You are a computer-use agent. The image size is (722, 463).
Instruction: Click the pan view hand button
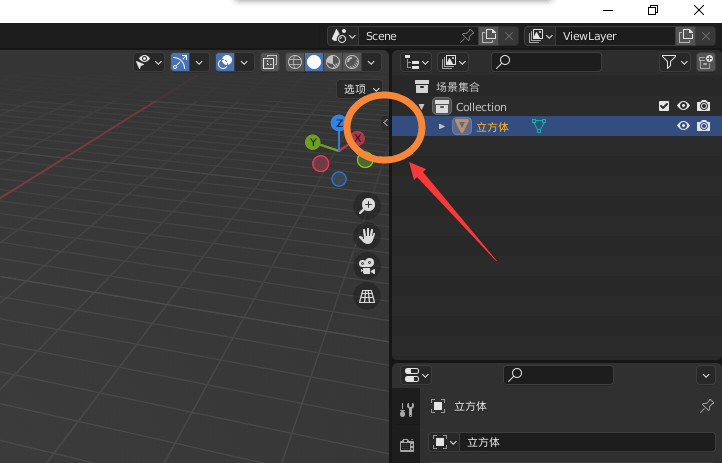(x=367, y=236)
